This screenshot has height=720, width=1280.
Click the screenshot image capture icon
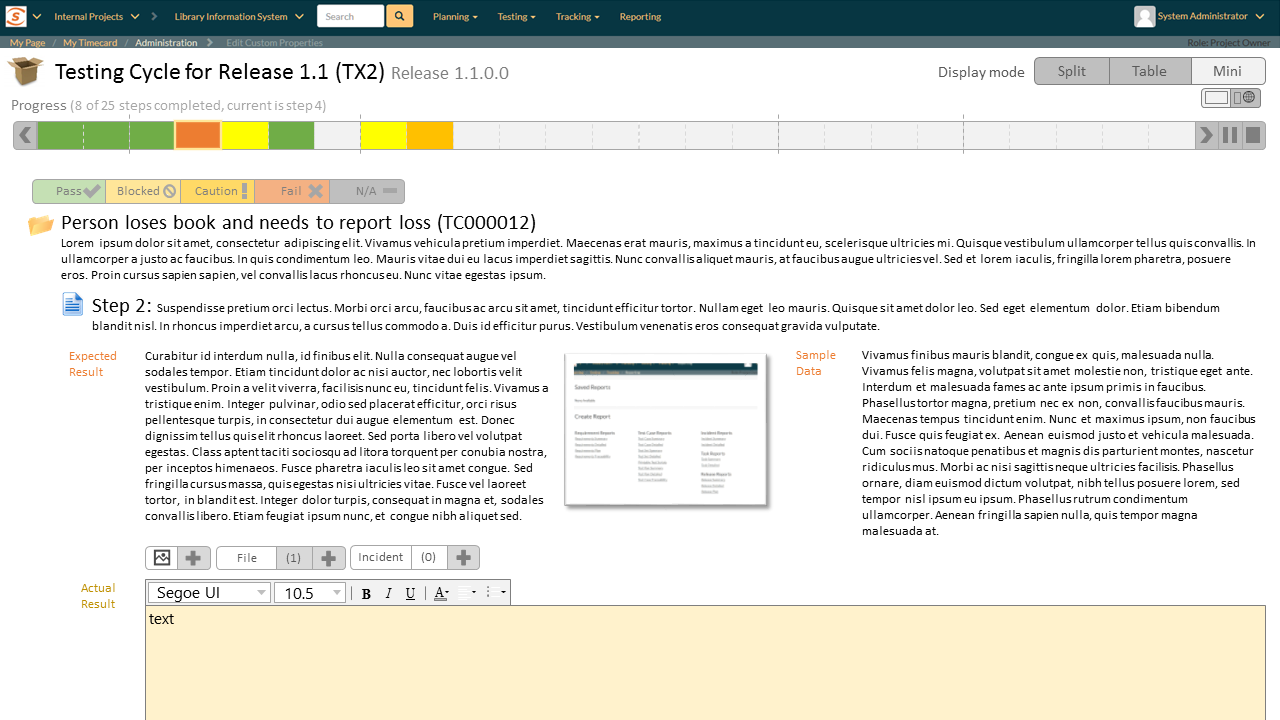click(162, 558)
